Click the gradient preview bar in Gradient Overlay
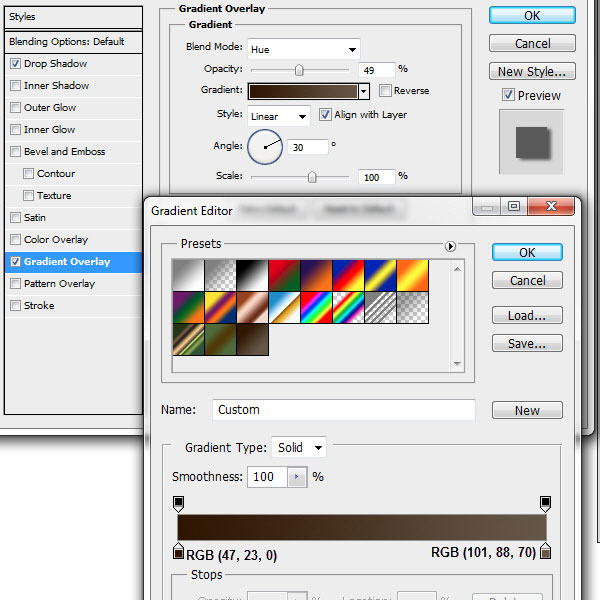Screen dimensions: 600x600 pos(303,91)
